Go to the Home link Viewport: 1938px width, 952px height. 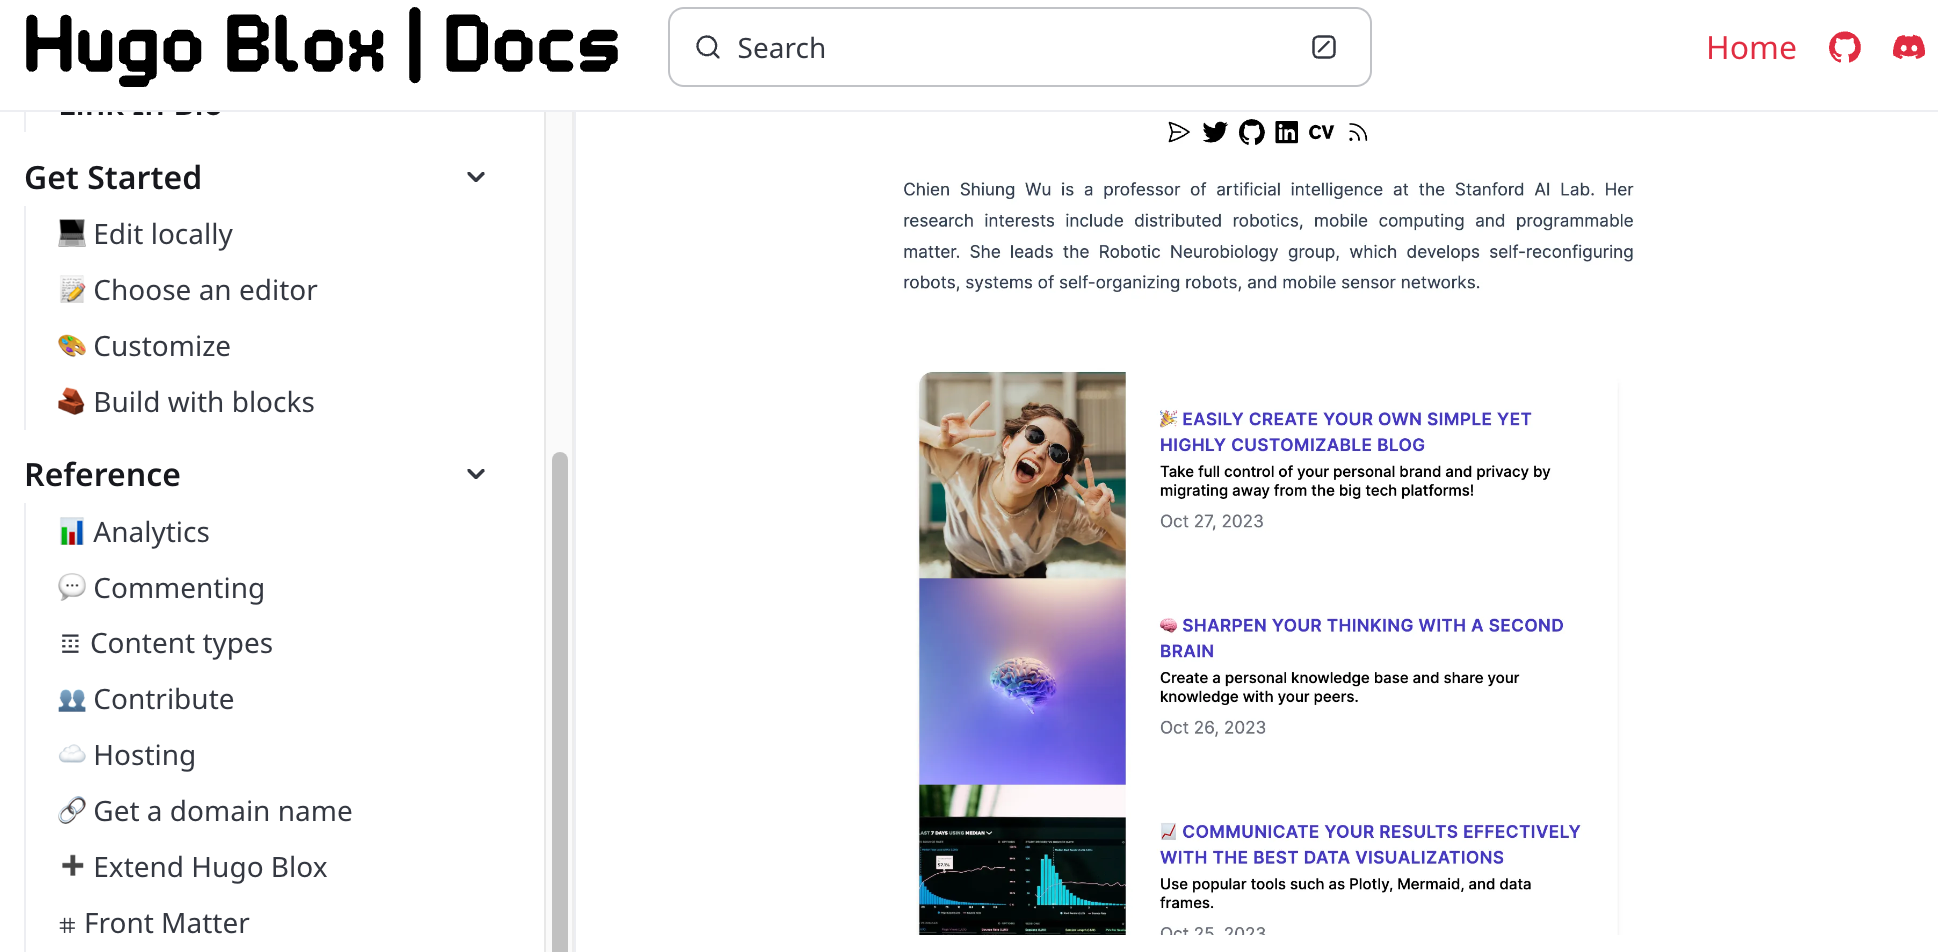tap(1751, 48)
